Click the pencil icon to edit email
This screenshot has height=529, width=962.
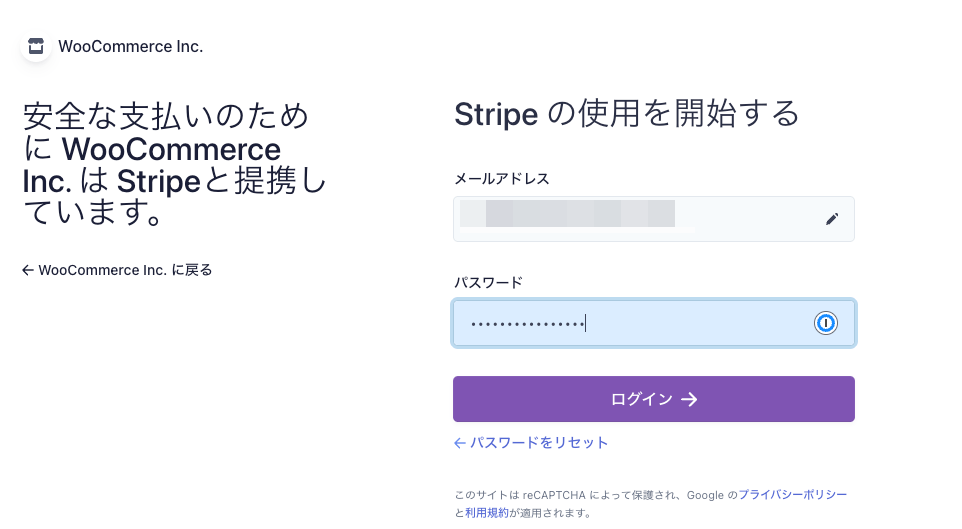pos(832,219)
